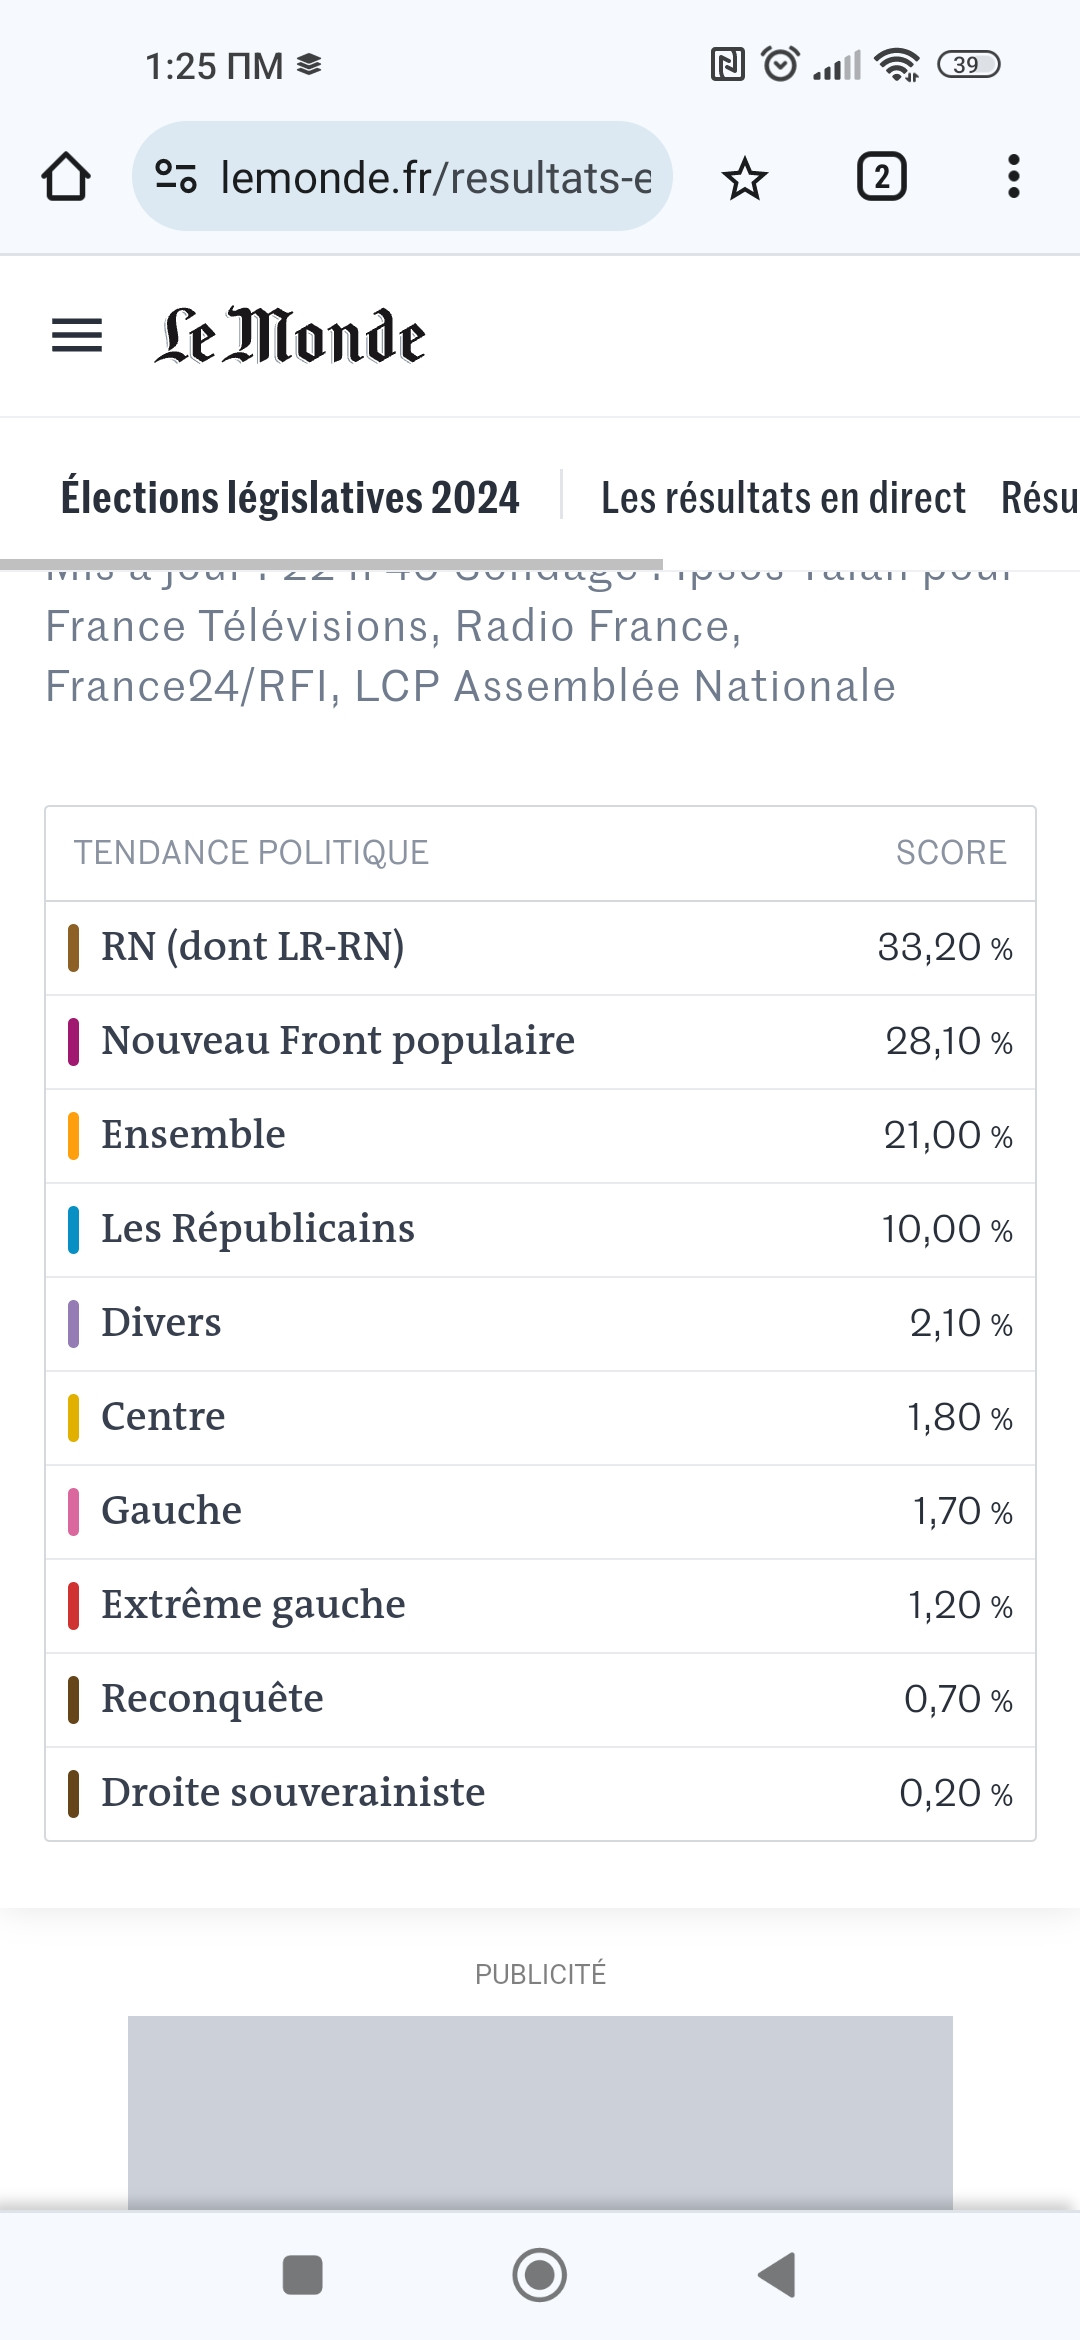Open the Chrome three-dot menu
This screenshot has height=2340, width=1080.
tap(1014, 177)
